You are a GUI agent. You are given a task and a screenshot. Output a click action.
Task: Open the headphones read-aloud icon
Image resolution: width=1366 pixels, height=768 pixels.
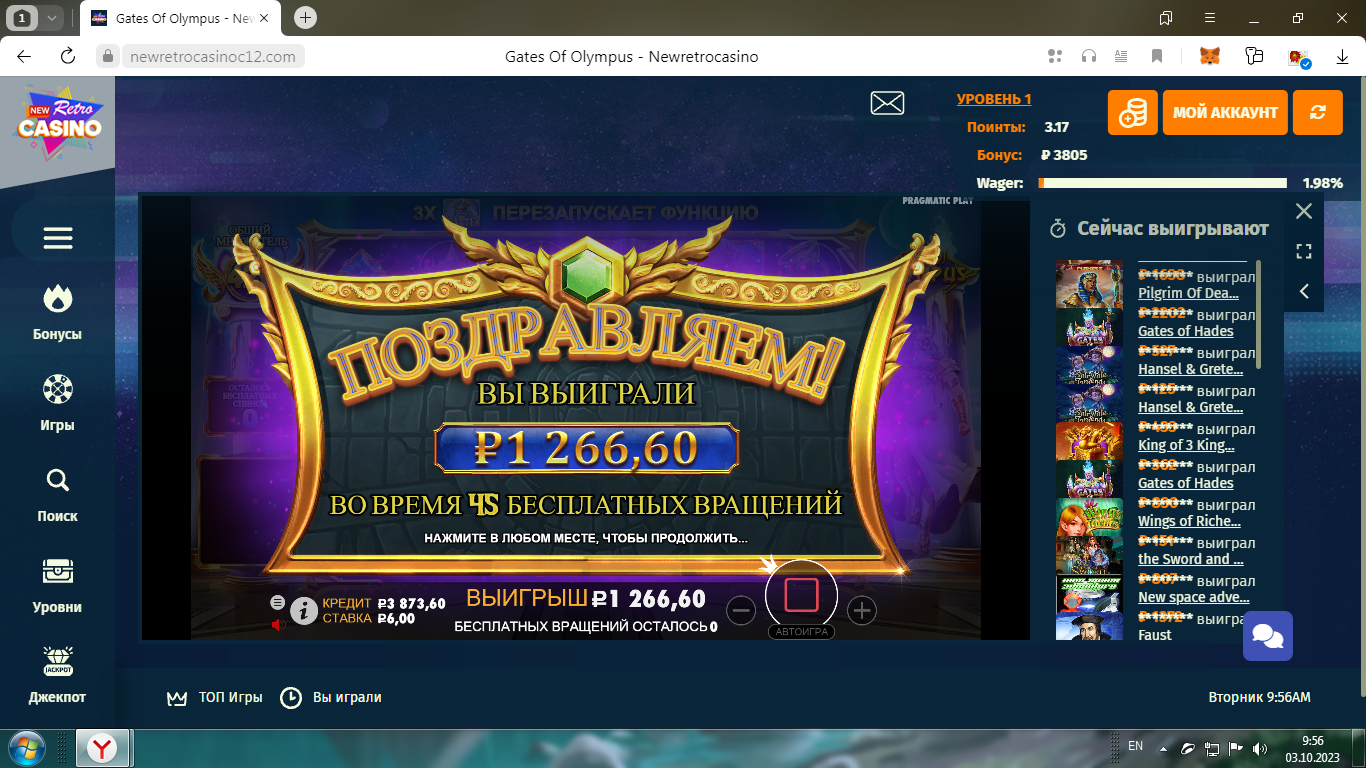(x=1089, y=57)
